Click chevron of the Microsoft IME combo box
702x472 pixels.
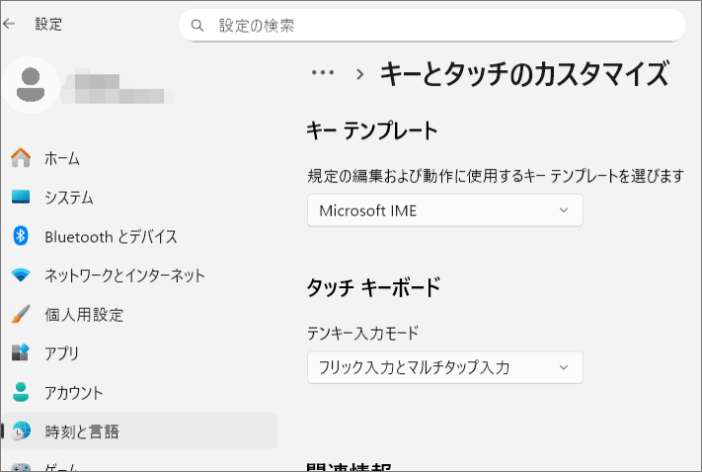pyautogui.click(x=564, y=210)
